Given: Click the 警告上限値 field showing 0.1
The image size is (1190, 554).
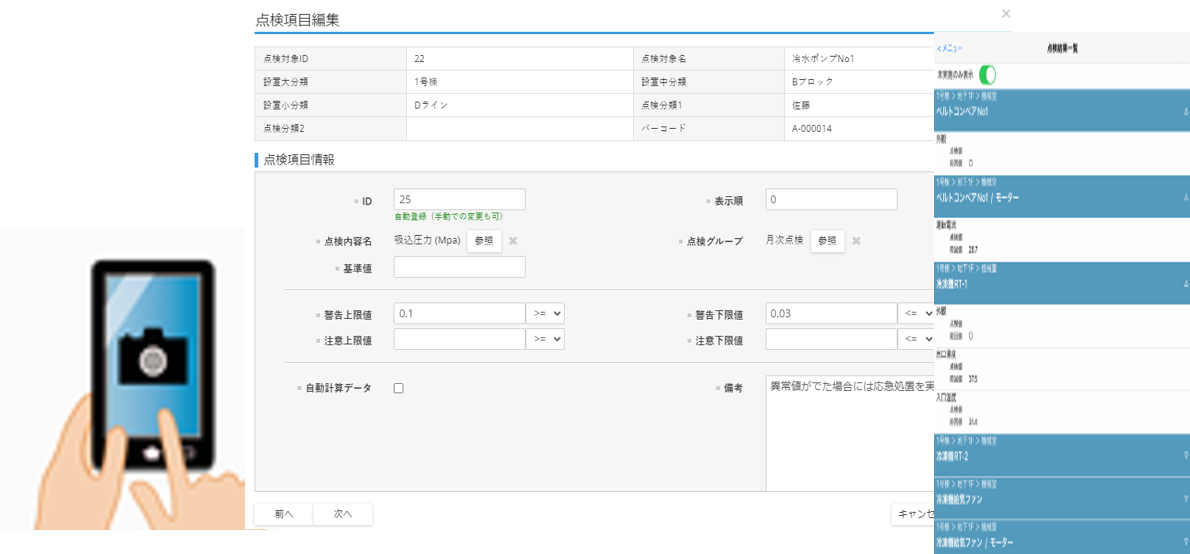Looking at the screenshot, I should click(x=460, y=313).
